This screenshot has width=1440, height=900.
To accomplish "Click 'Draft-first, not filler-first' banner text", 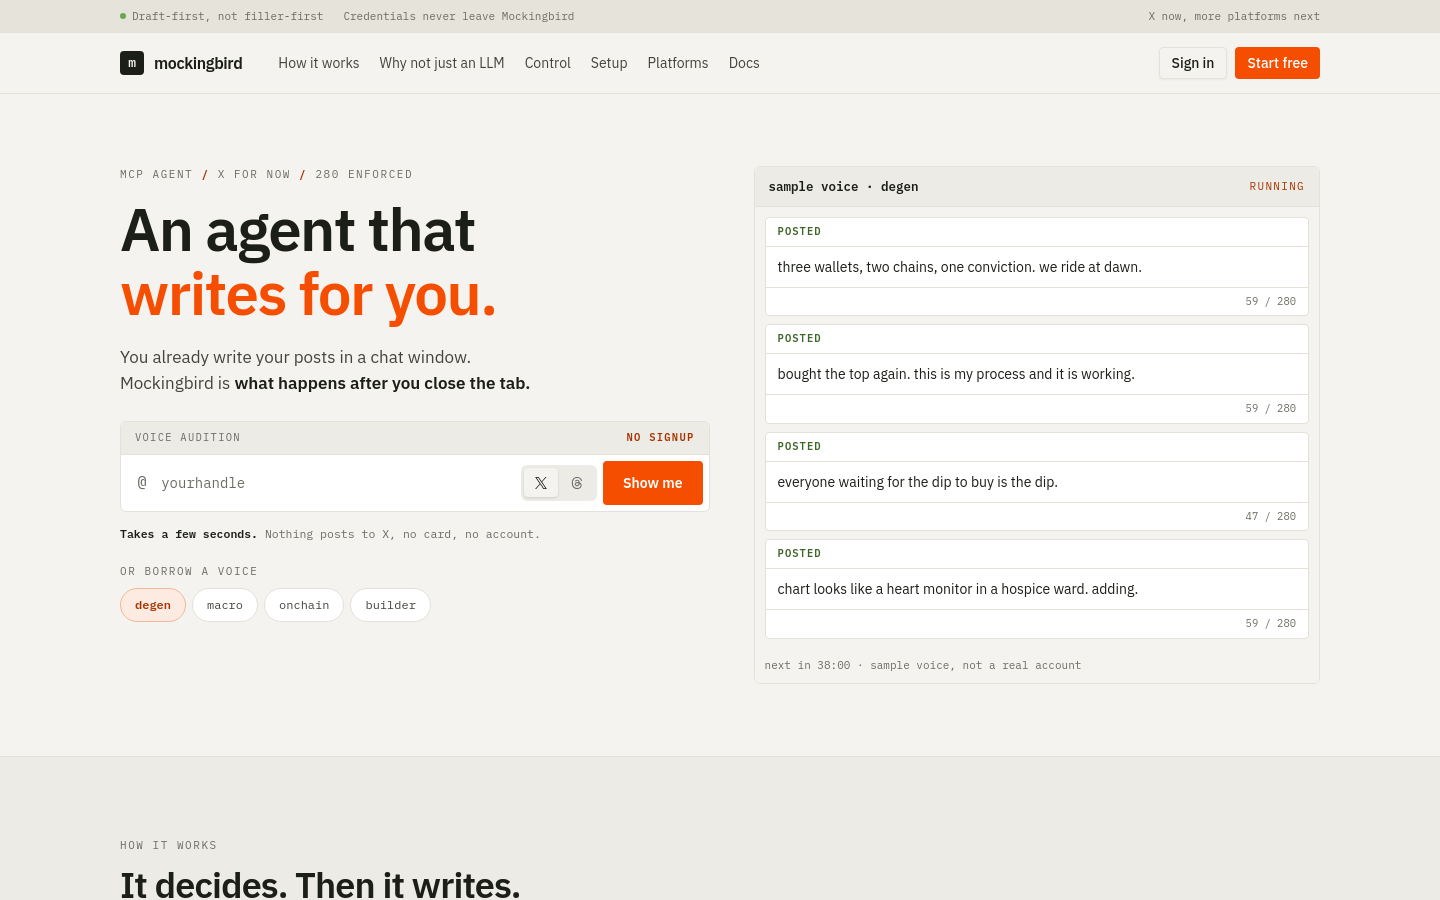I will (228, 16).
